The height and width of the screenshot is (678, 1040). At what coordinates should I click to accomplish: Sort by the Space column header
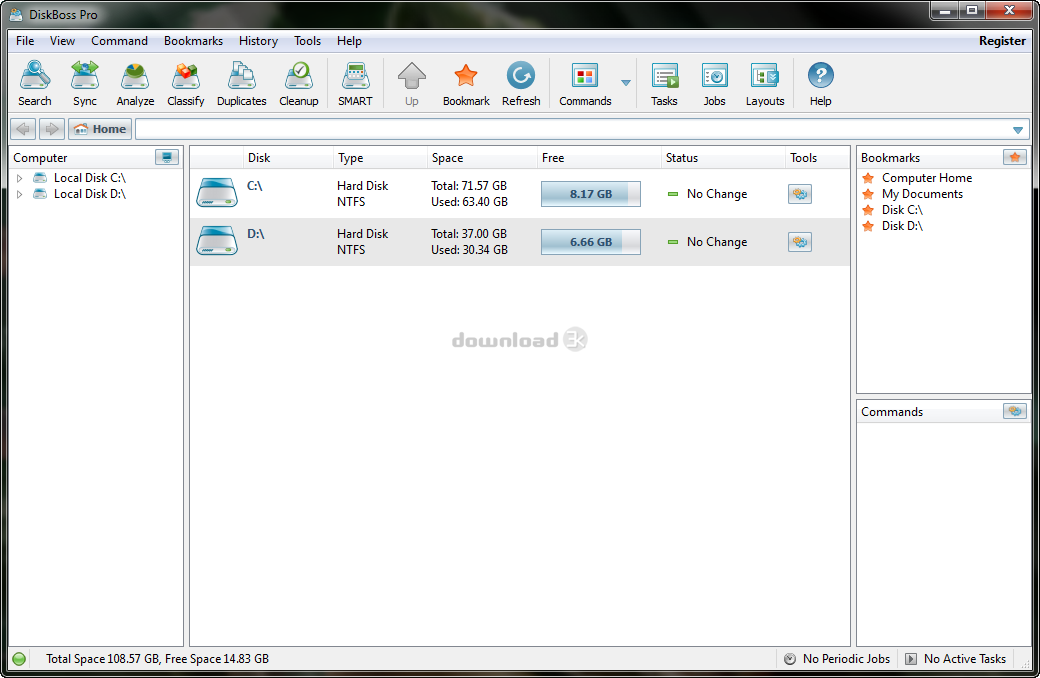tap(482, 158)
